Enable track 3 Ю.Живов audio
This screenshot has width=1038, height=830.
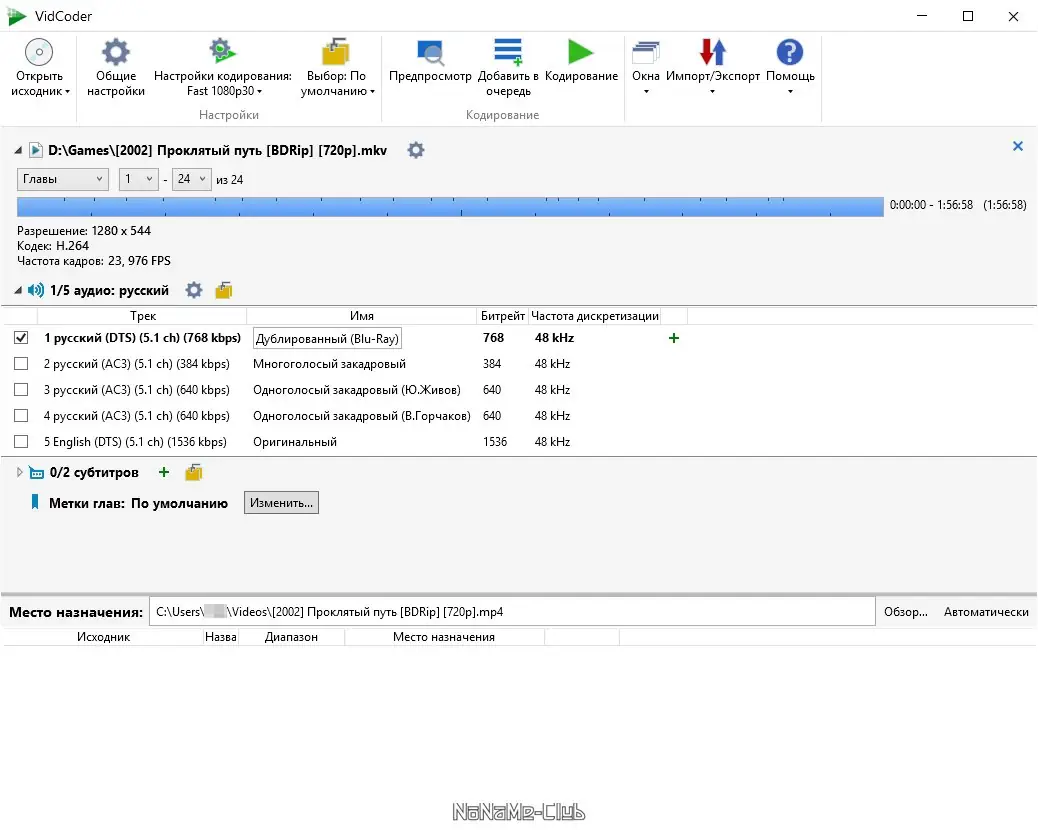pos(21,389)
